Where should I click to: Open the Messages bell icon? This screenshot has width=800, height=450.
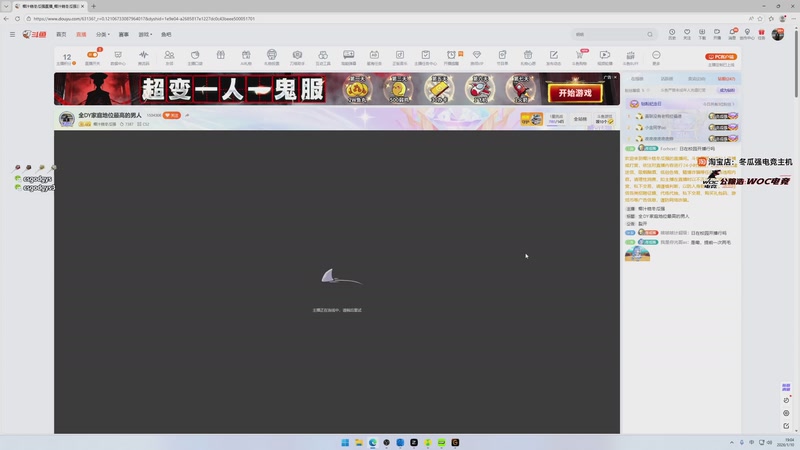point(732,32)
